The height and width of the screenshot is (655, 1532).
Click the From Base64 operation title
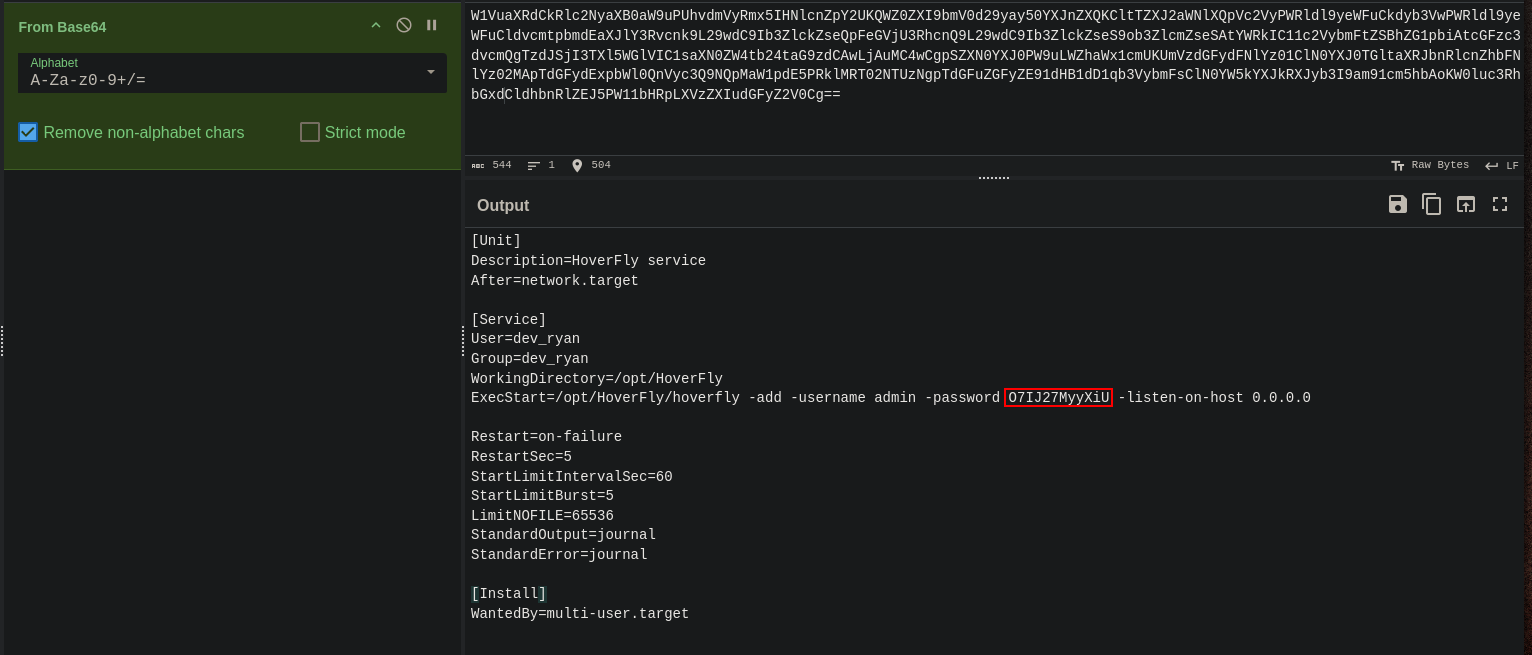62,27
